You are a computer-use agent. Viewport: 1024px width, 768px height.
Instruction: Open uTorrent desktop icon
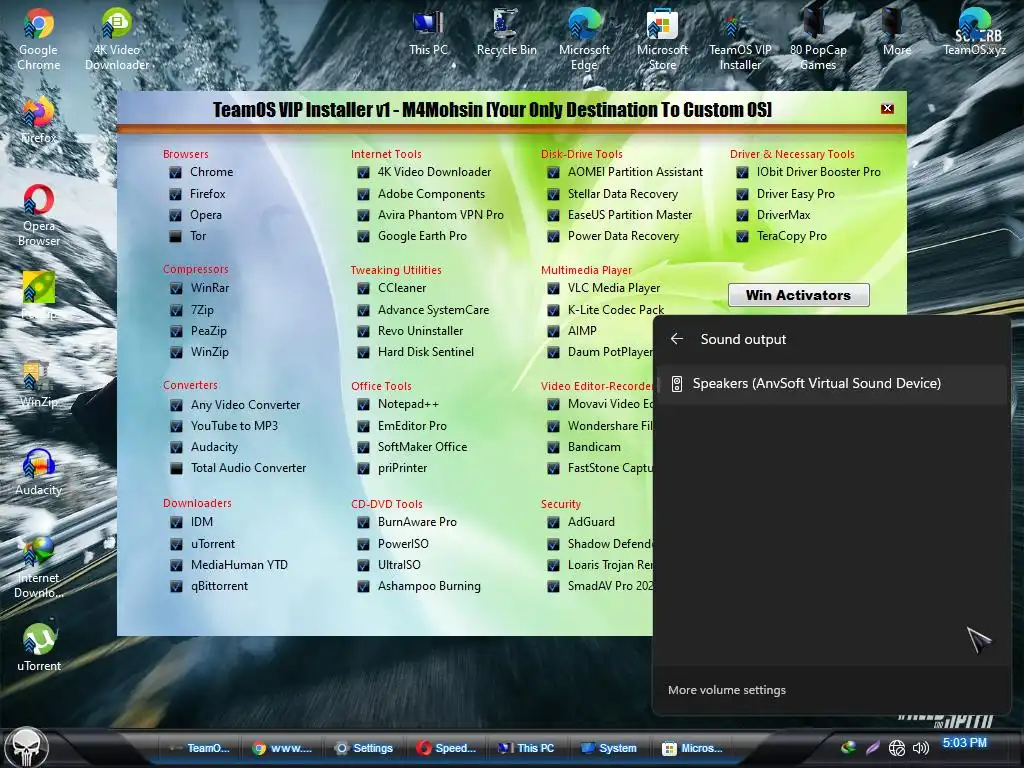39,648
